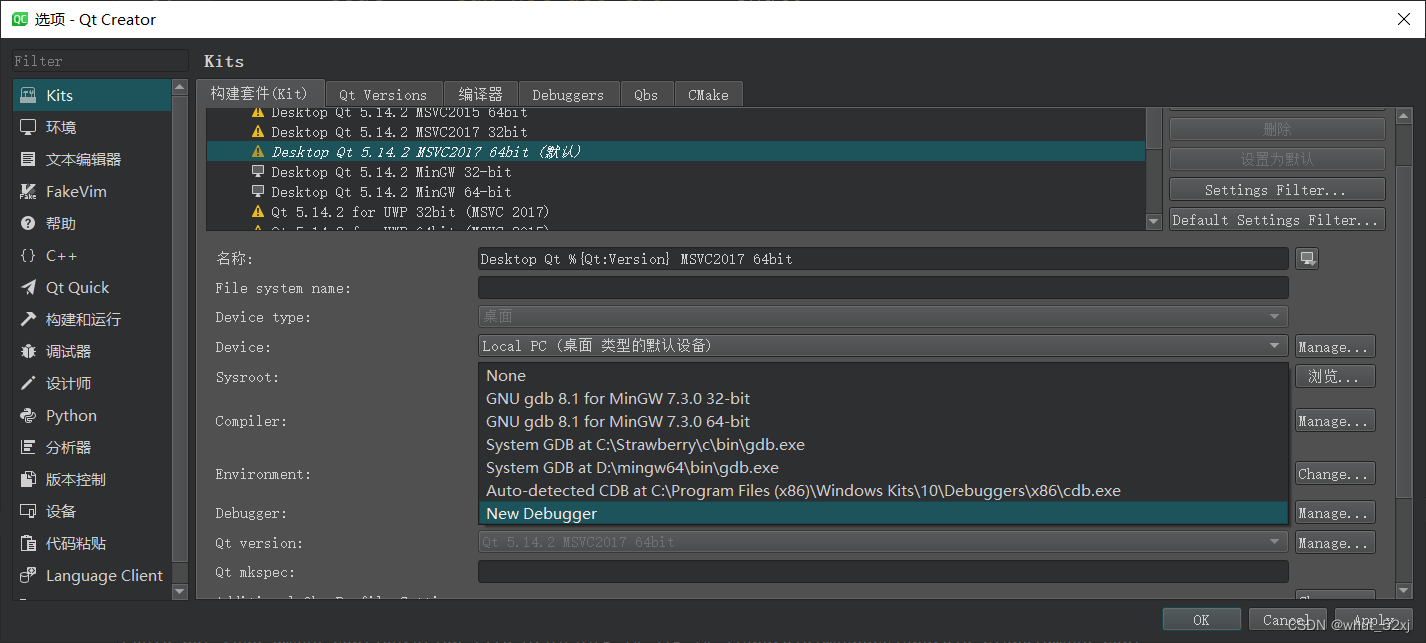Click in the Filter search box
This screenshot has width=1426, height=643.
tap(98, 60)
